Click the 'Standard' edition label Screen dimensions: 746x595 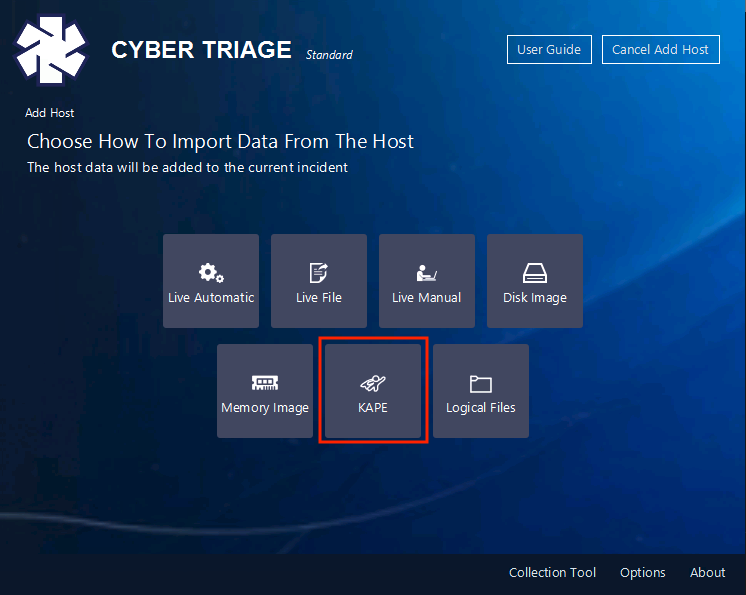tap(329, 55)
